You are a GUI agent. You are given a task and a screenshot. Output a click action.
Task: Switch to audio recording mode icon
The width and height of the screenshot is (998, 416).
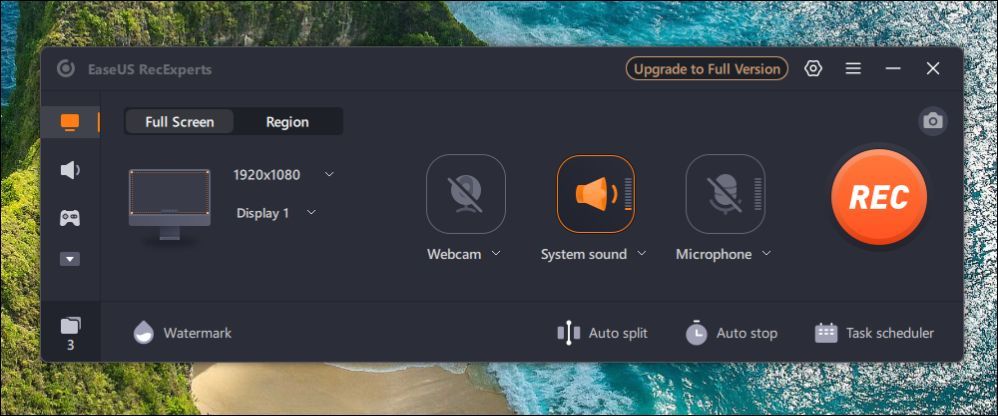point(70,170)
